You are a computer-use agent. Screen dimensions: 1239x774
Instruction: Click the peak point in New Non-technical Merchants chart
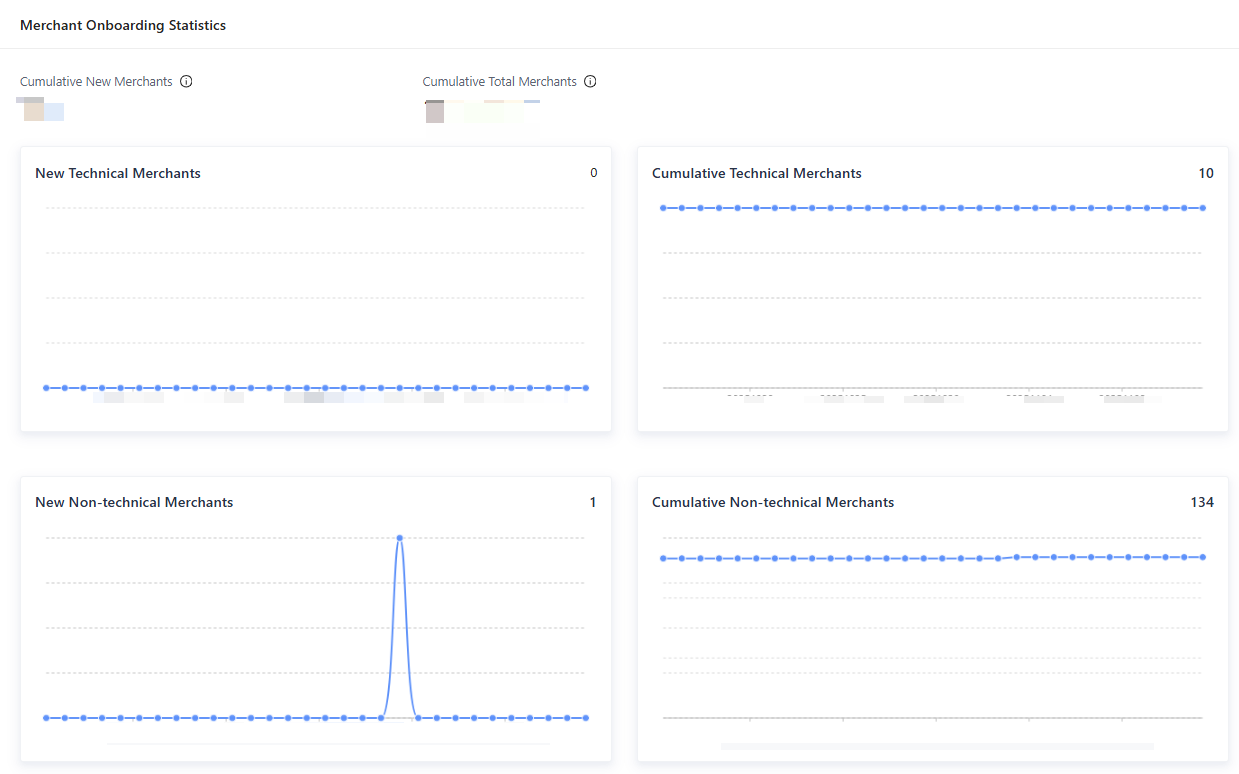(x=400, y=538)
